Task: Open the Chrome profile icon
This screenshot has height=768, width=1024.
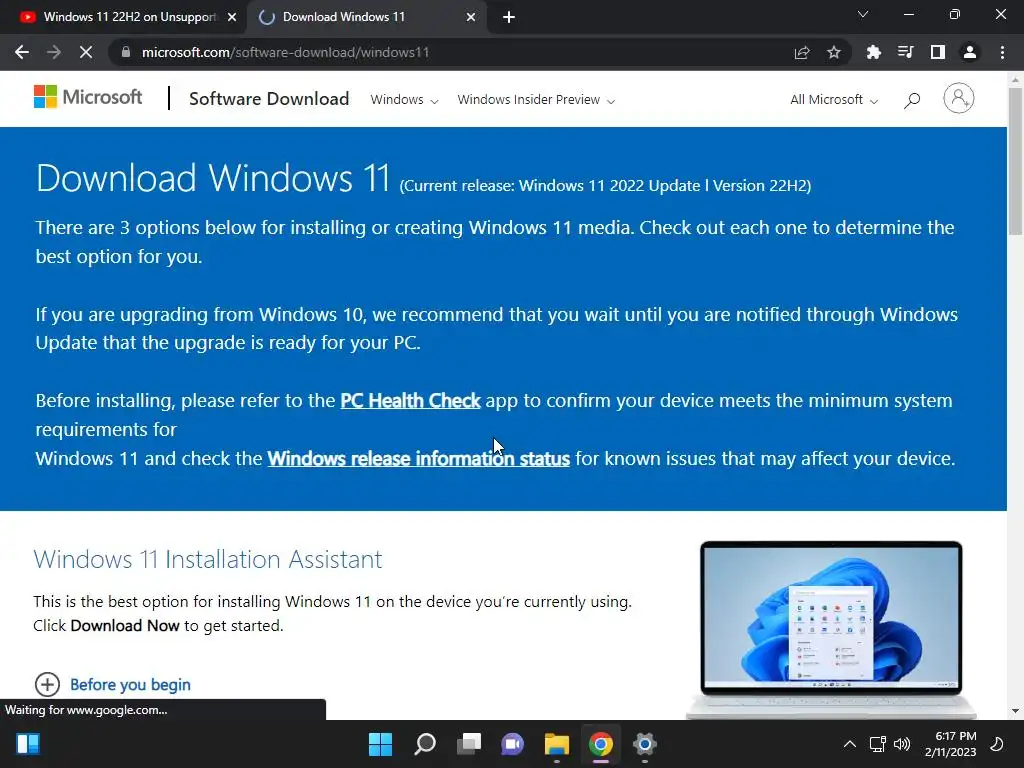Action: point(970,52)
